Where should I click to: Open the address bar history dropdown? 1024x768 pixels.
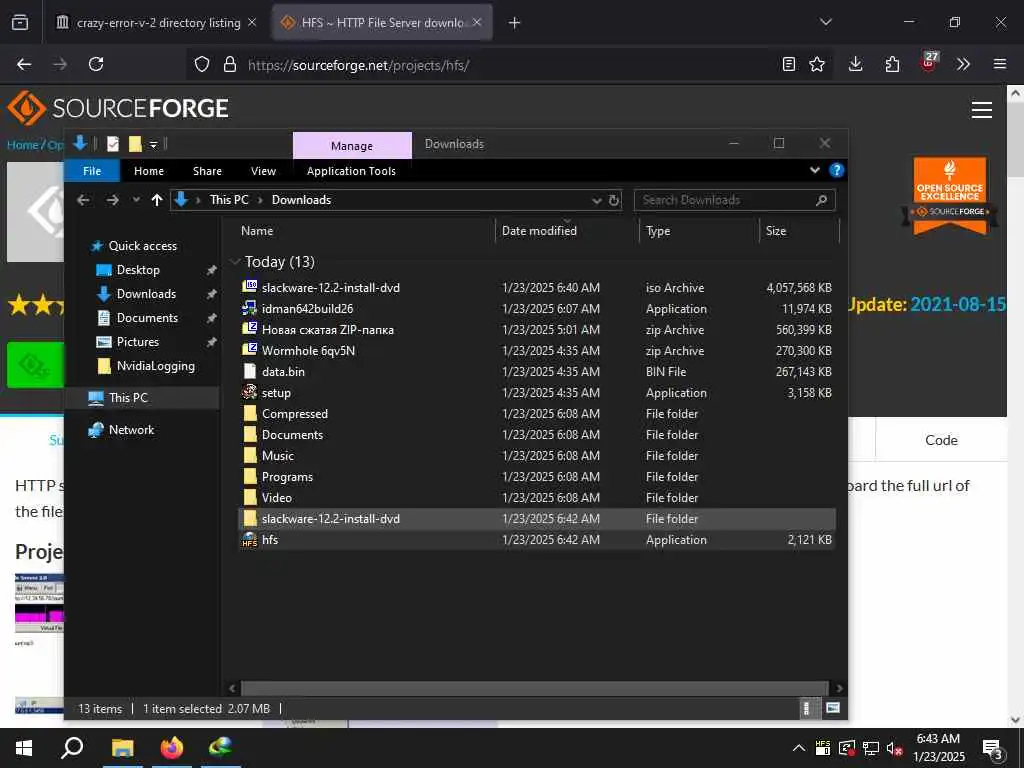(x=596, y=200)
